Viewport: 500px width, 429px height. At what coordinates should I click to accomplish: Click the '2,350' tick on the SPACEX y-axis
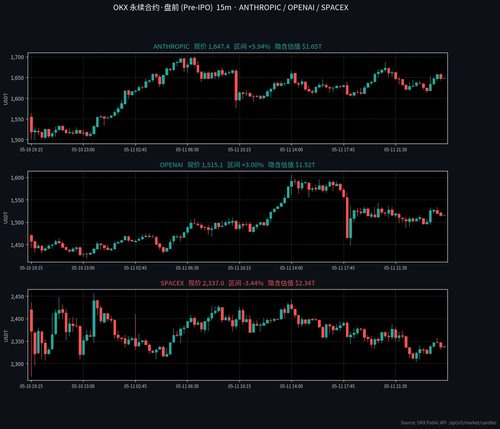pyautogui.click(x=17, y=342)
